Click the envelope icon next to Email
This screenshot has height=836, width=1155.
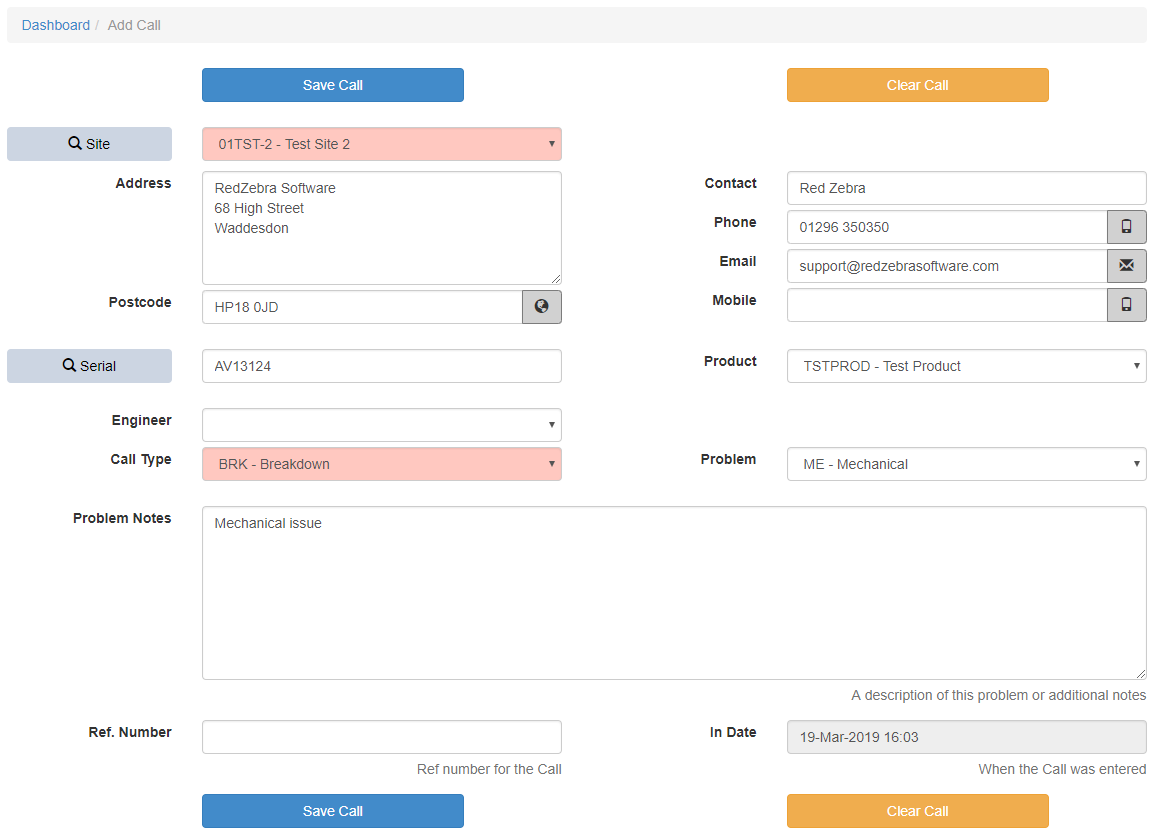(x=1126, y=266)
